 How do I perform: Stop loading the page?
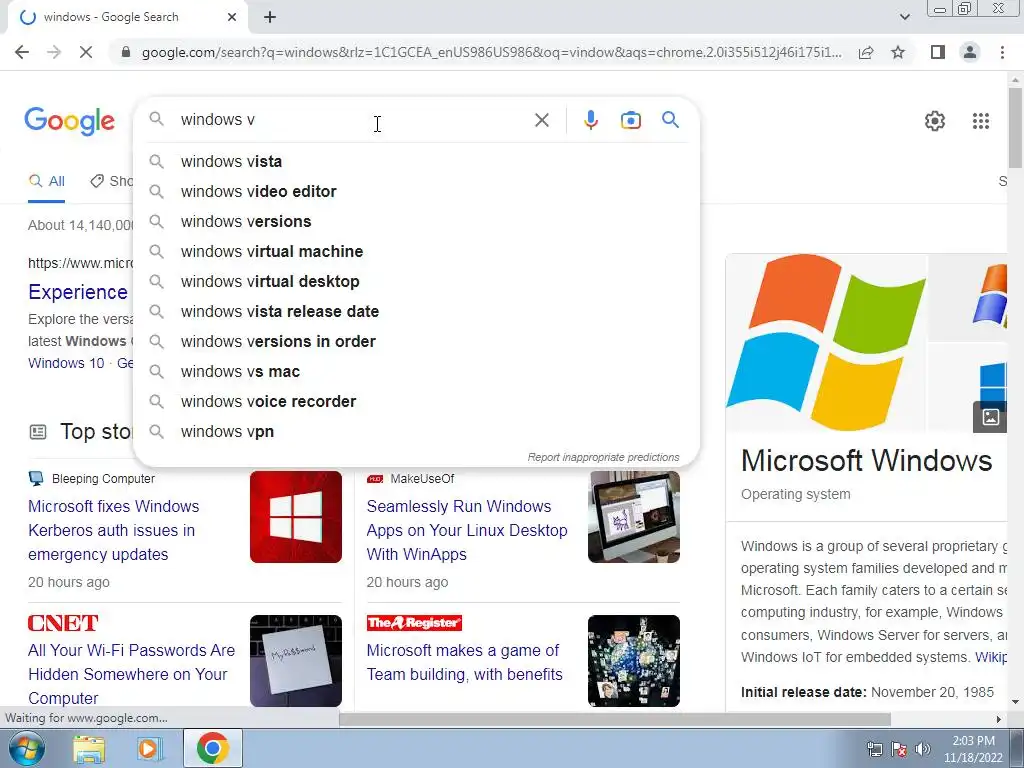click(x=86, y=52)
